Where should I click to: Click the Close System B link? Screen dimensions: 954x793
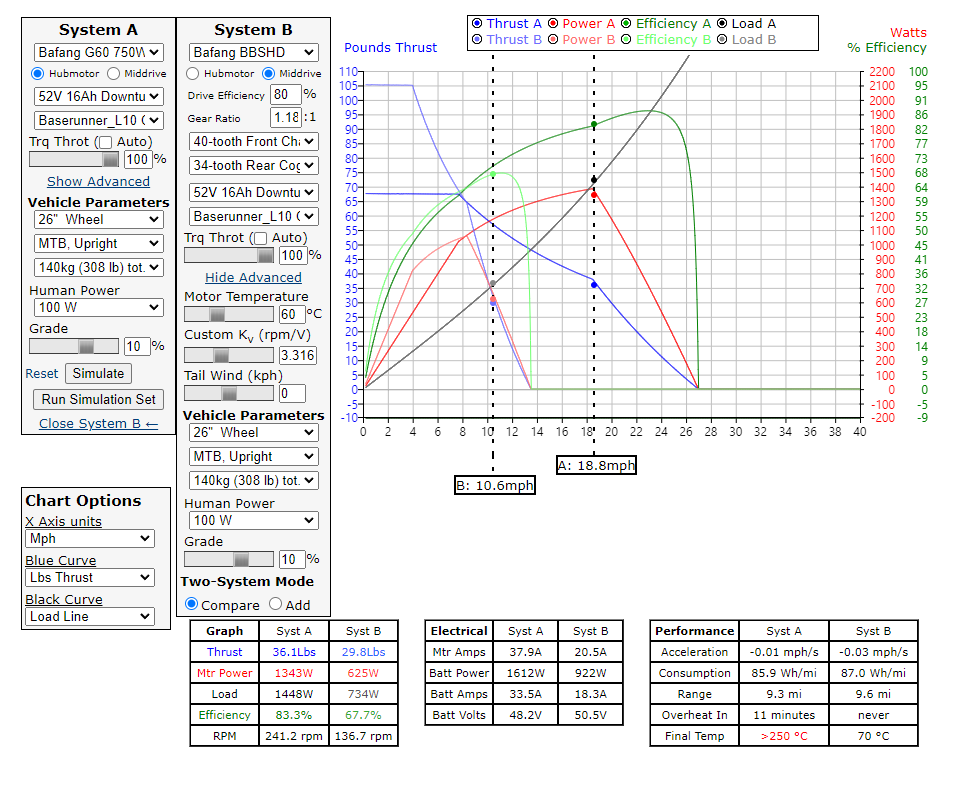pos(98,424)
